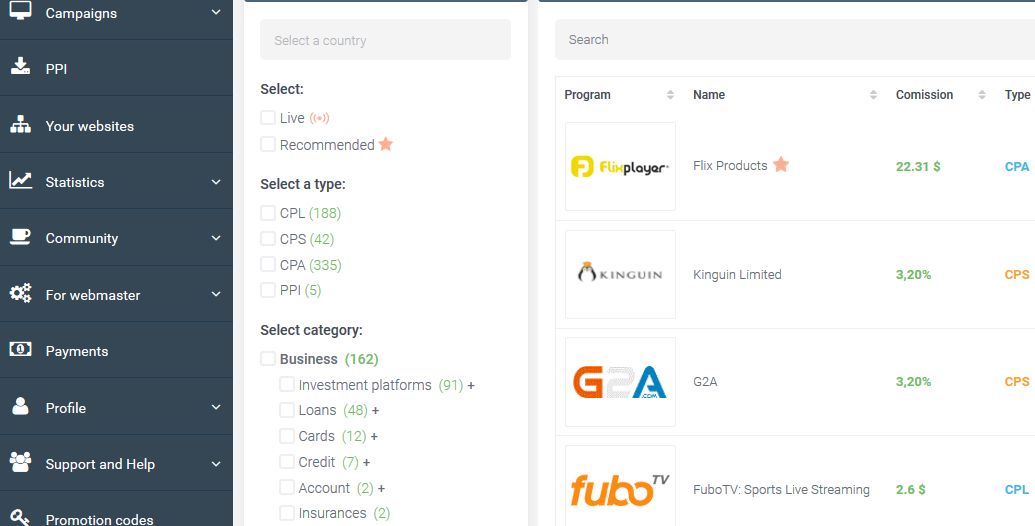Open Promotion codes menu item
This screenshot has width=1035, height=526.
99,519
